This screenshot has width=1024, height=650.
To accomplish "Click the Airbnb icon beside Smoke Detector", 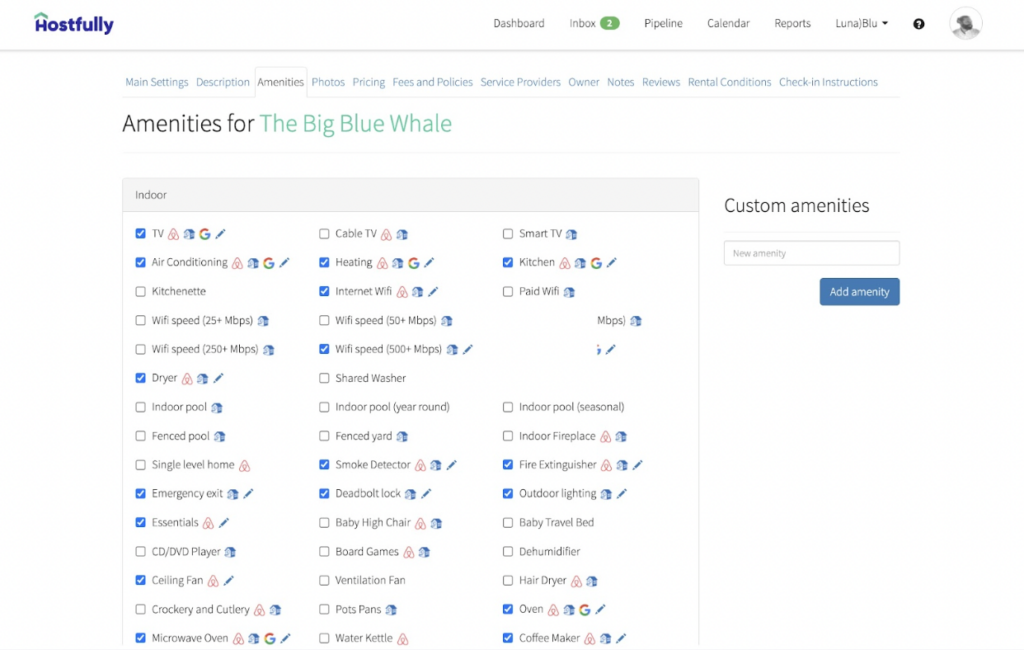I will (420, 464).
